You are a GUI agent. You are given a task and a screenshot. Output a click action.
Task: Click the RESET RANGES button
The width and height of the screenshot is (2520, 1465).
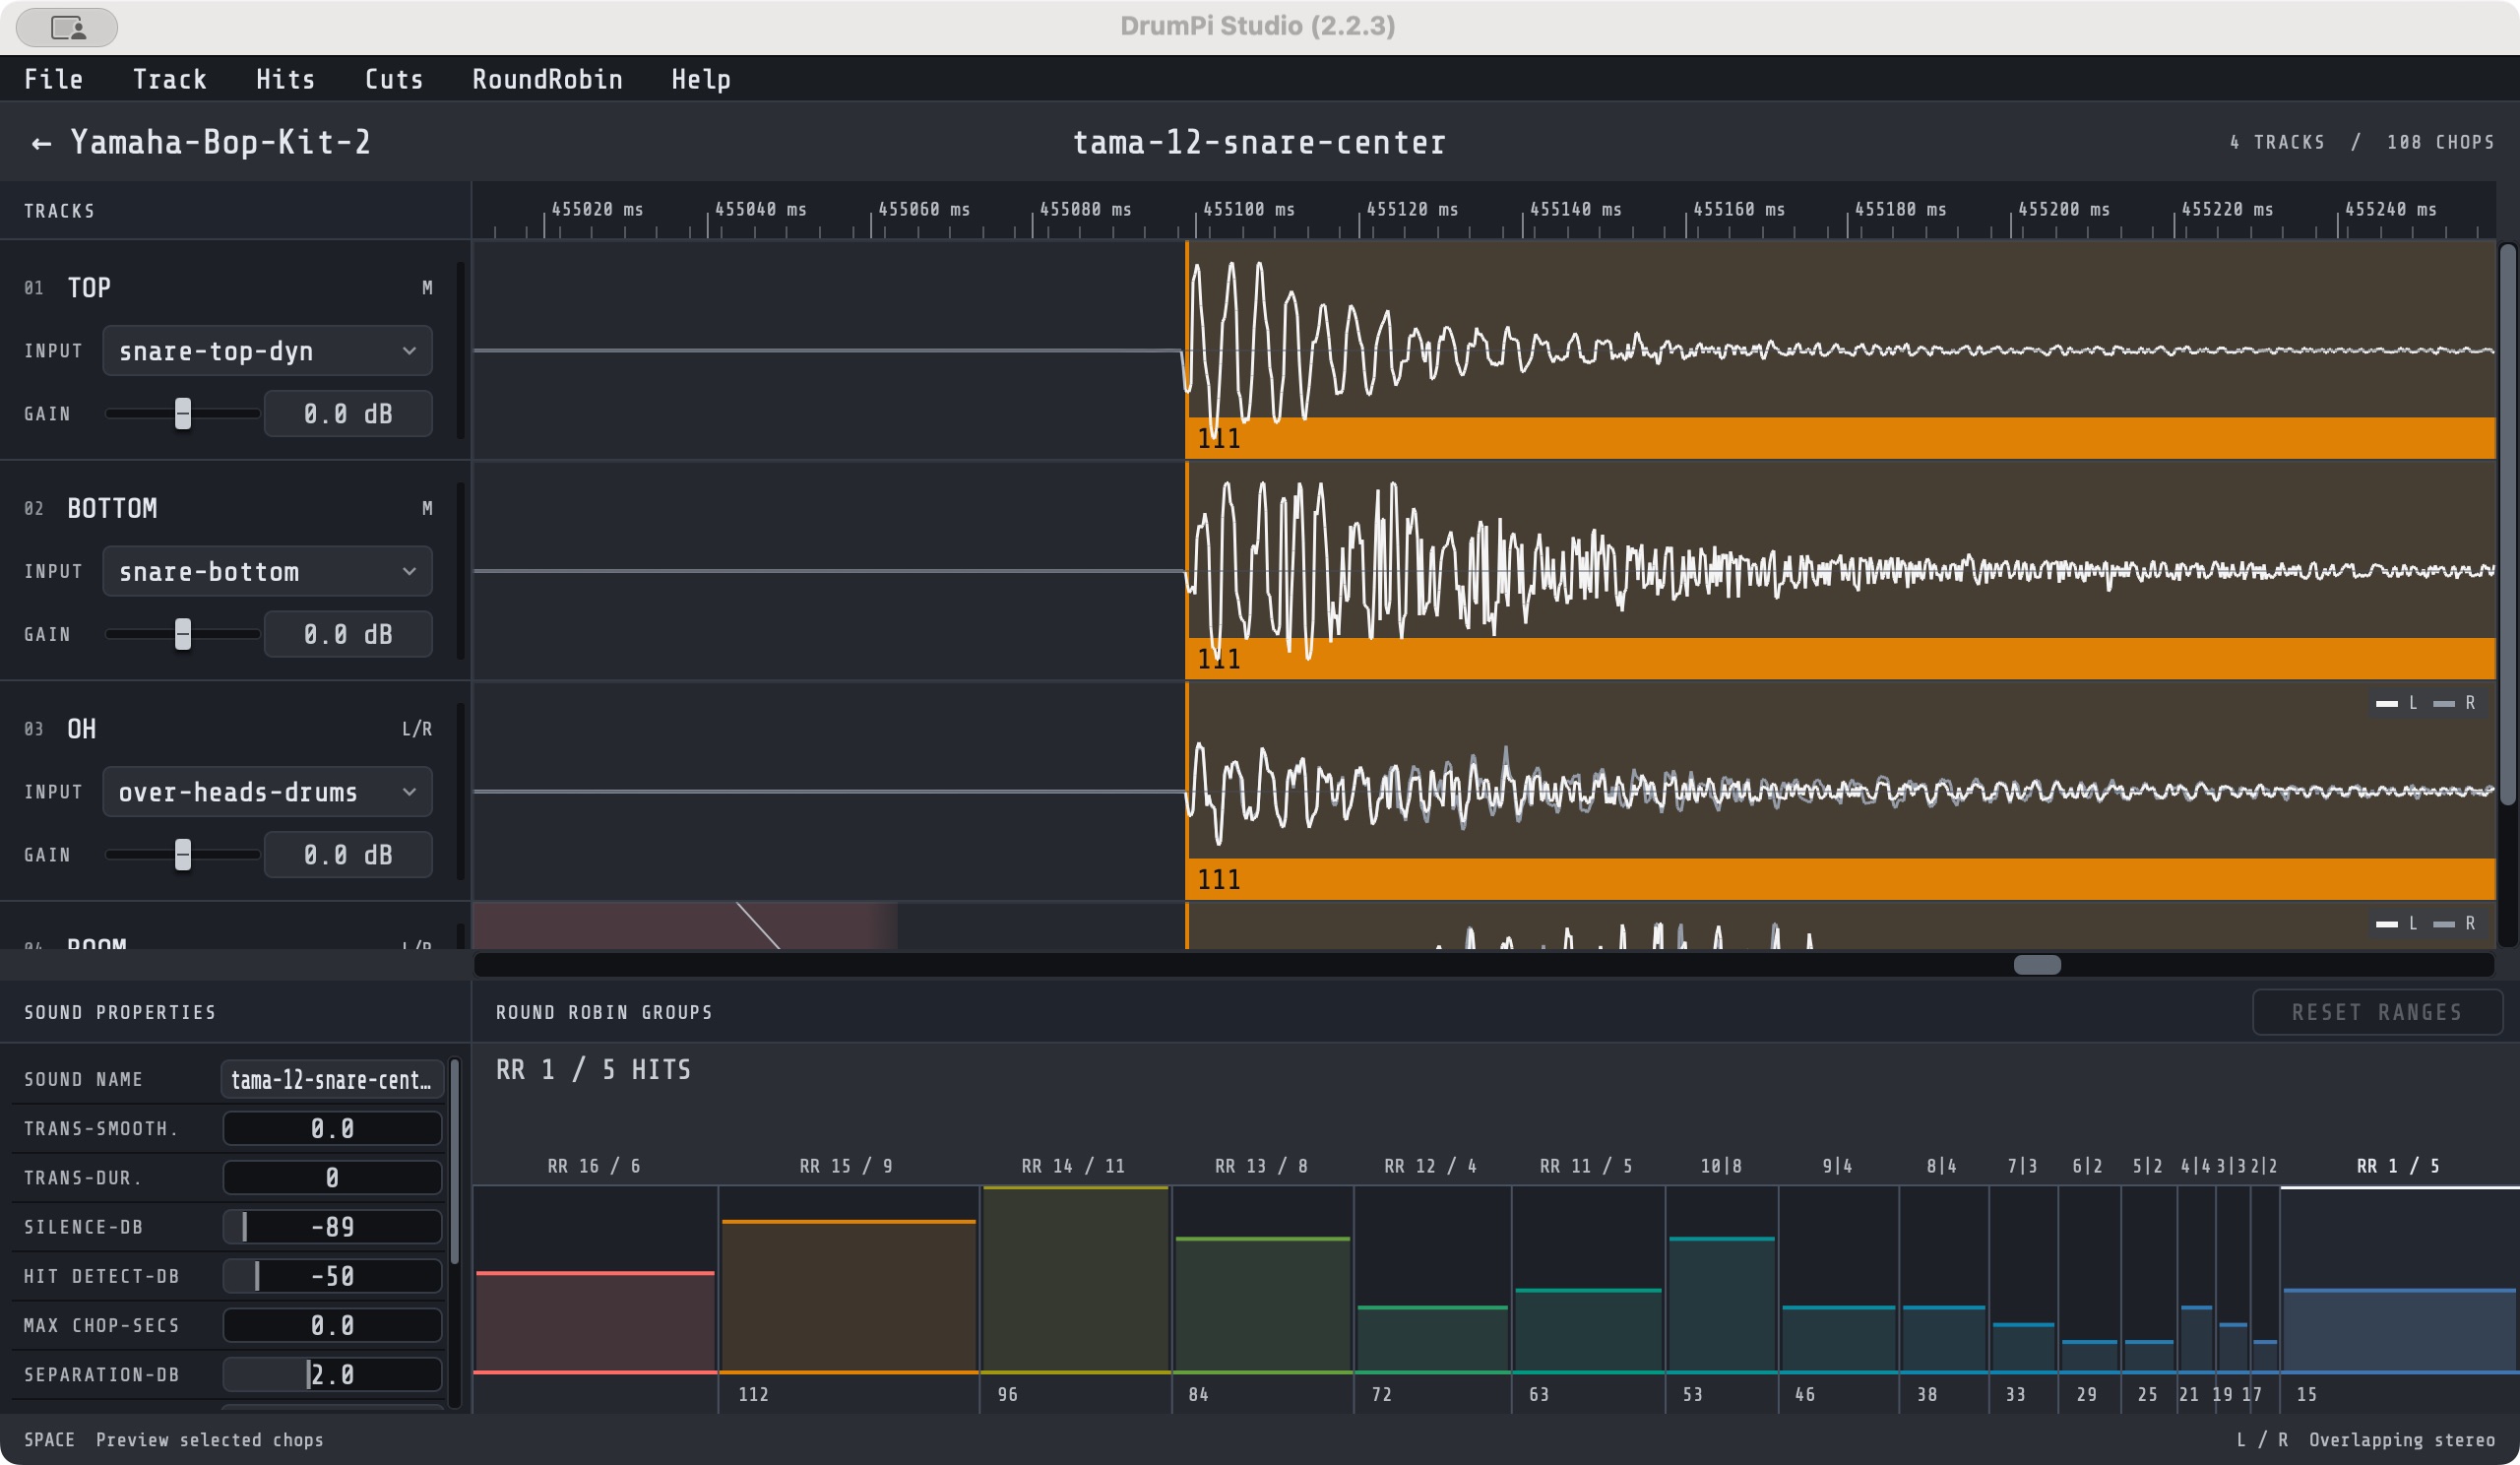click(x=2377, y=1012)
